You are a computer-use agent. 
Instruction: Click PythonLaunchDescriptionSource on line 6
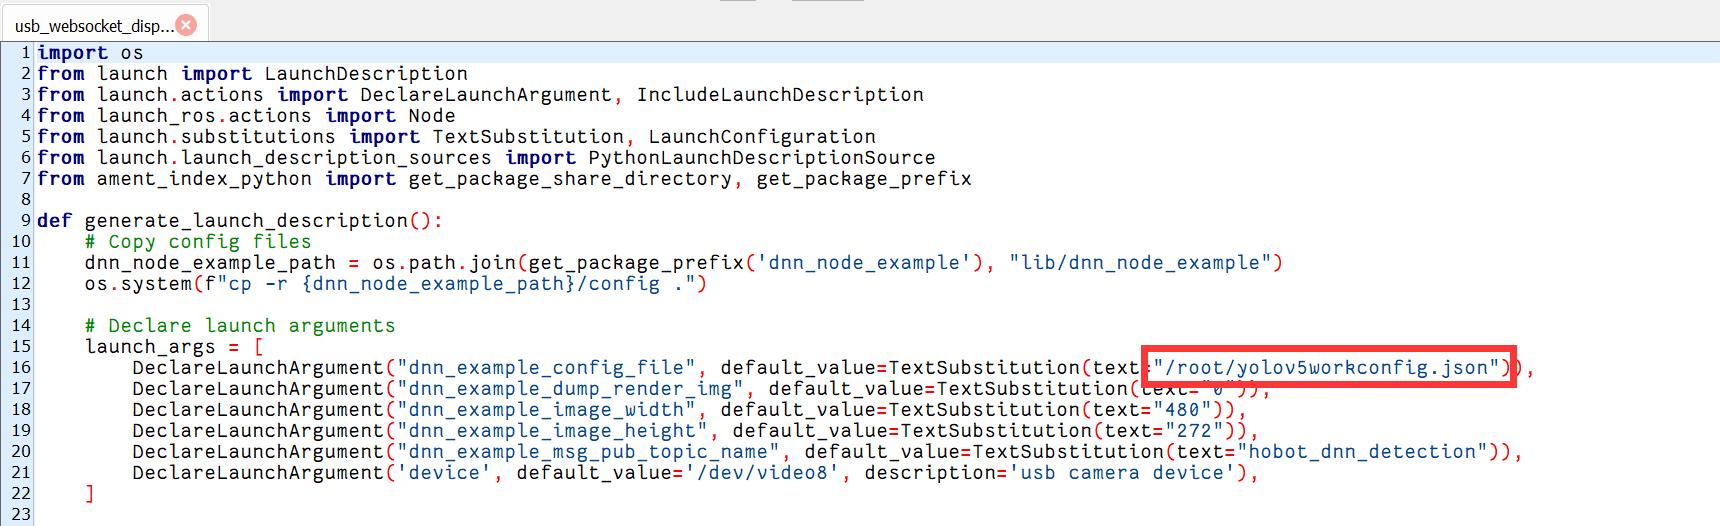click(762, 158)
